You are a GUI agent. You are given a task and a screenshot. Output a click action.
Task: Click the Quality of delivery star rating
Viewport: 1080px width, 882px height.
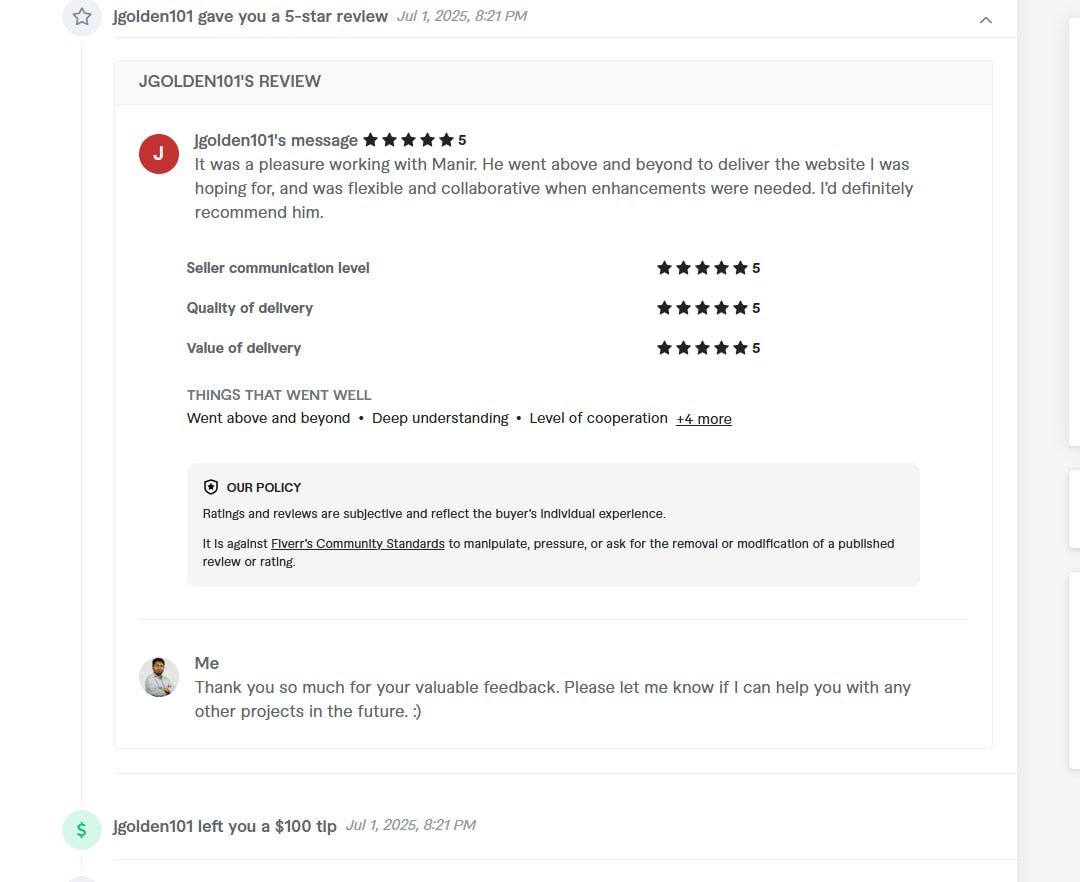click(x=703, y=308)
